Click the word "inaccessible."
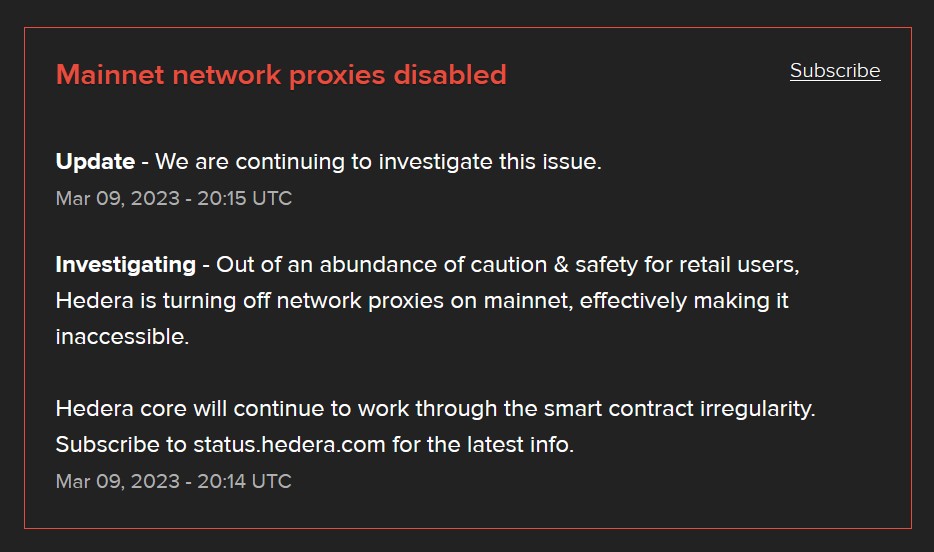This screenshot has height=552, width=934. tap(122, 337)
